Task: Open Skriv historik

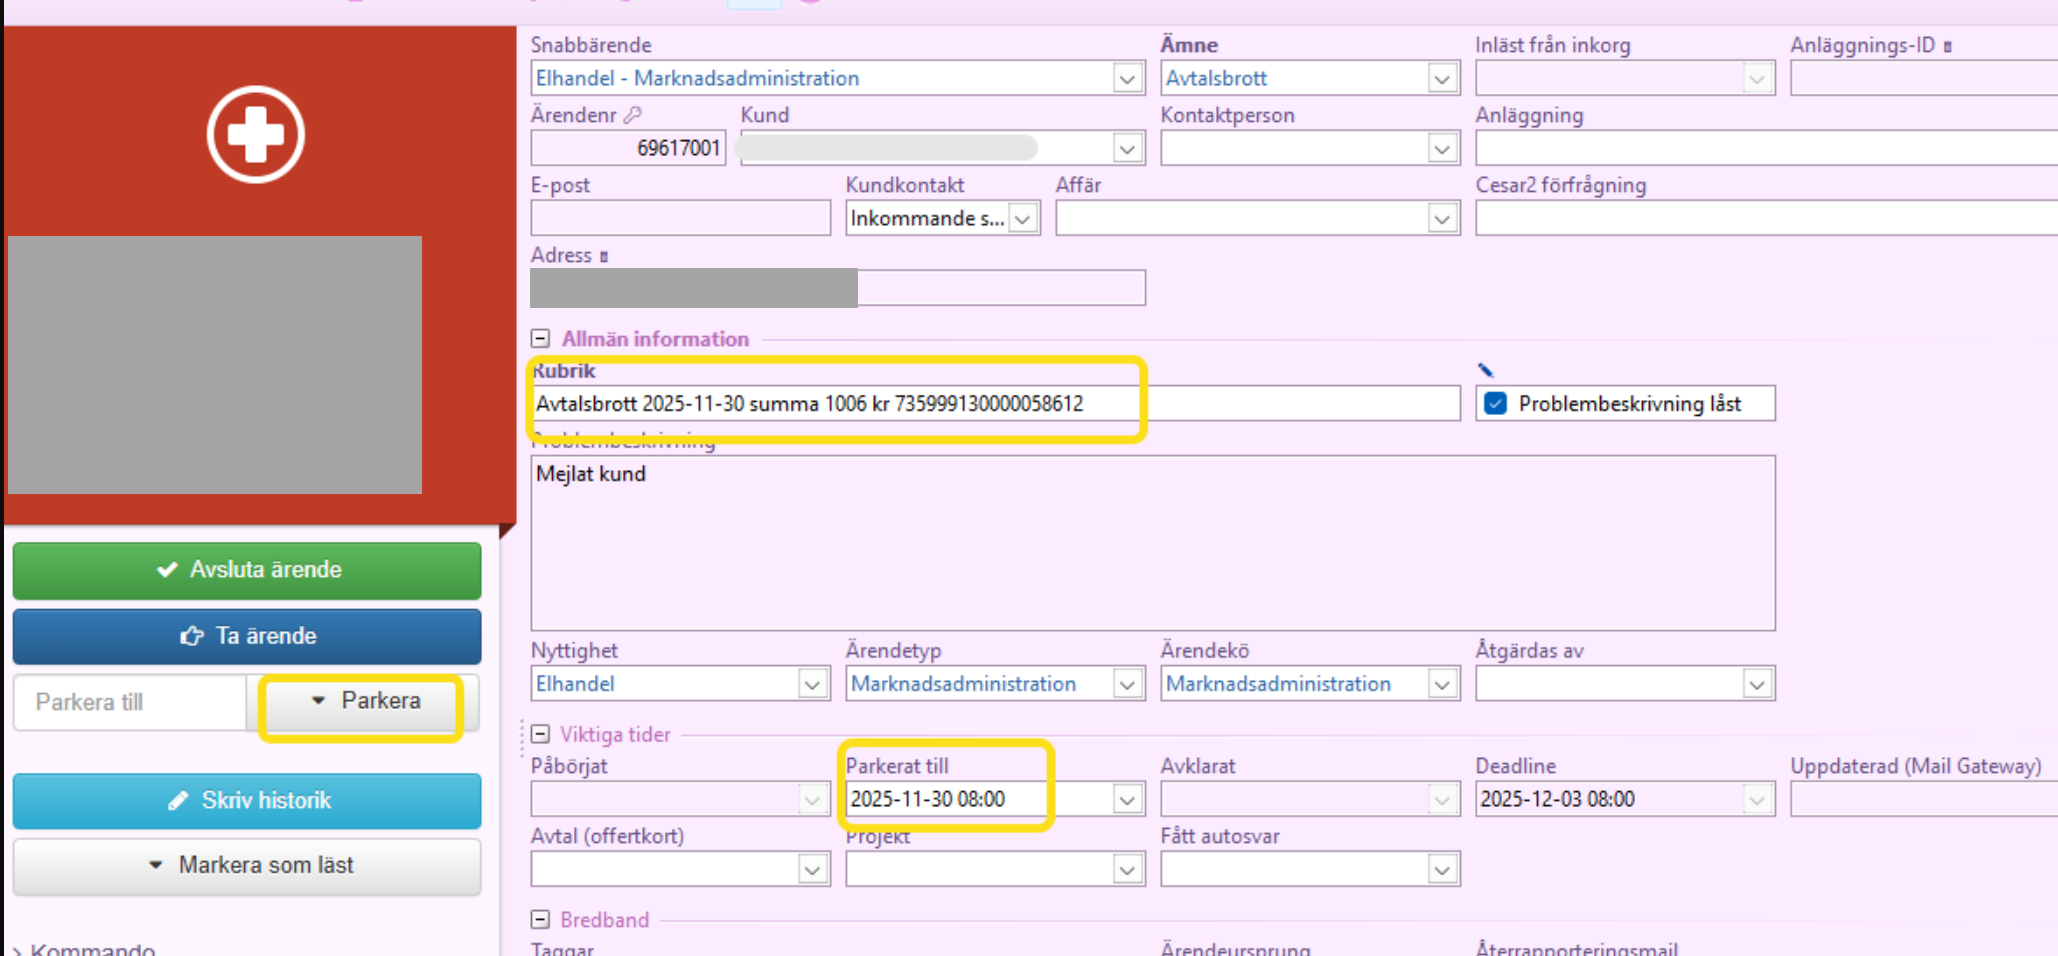Action: 247,800
